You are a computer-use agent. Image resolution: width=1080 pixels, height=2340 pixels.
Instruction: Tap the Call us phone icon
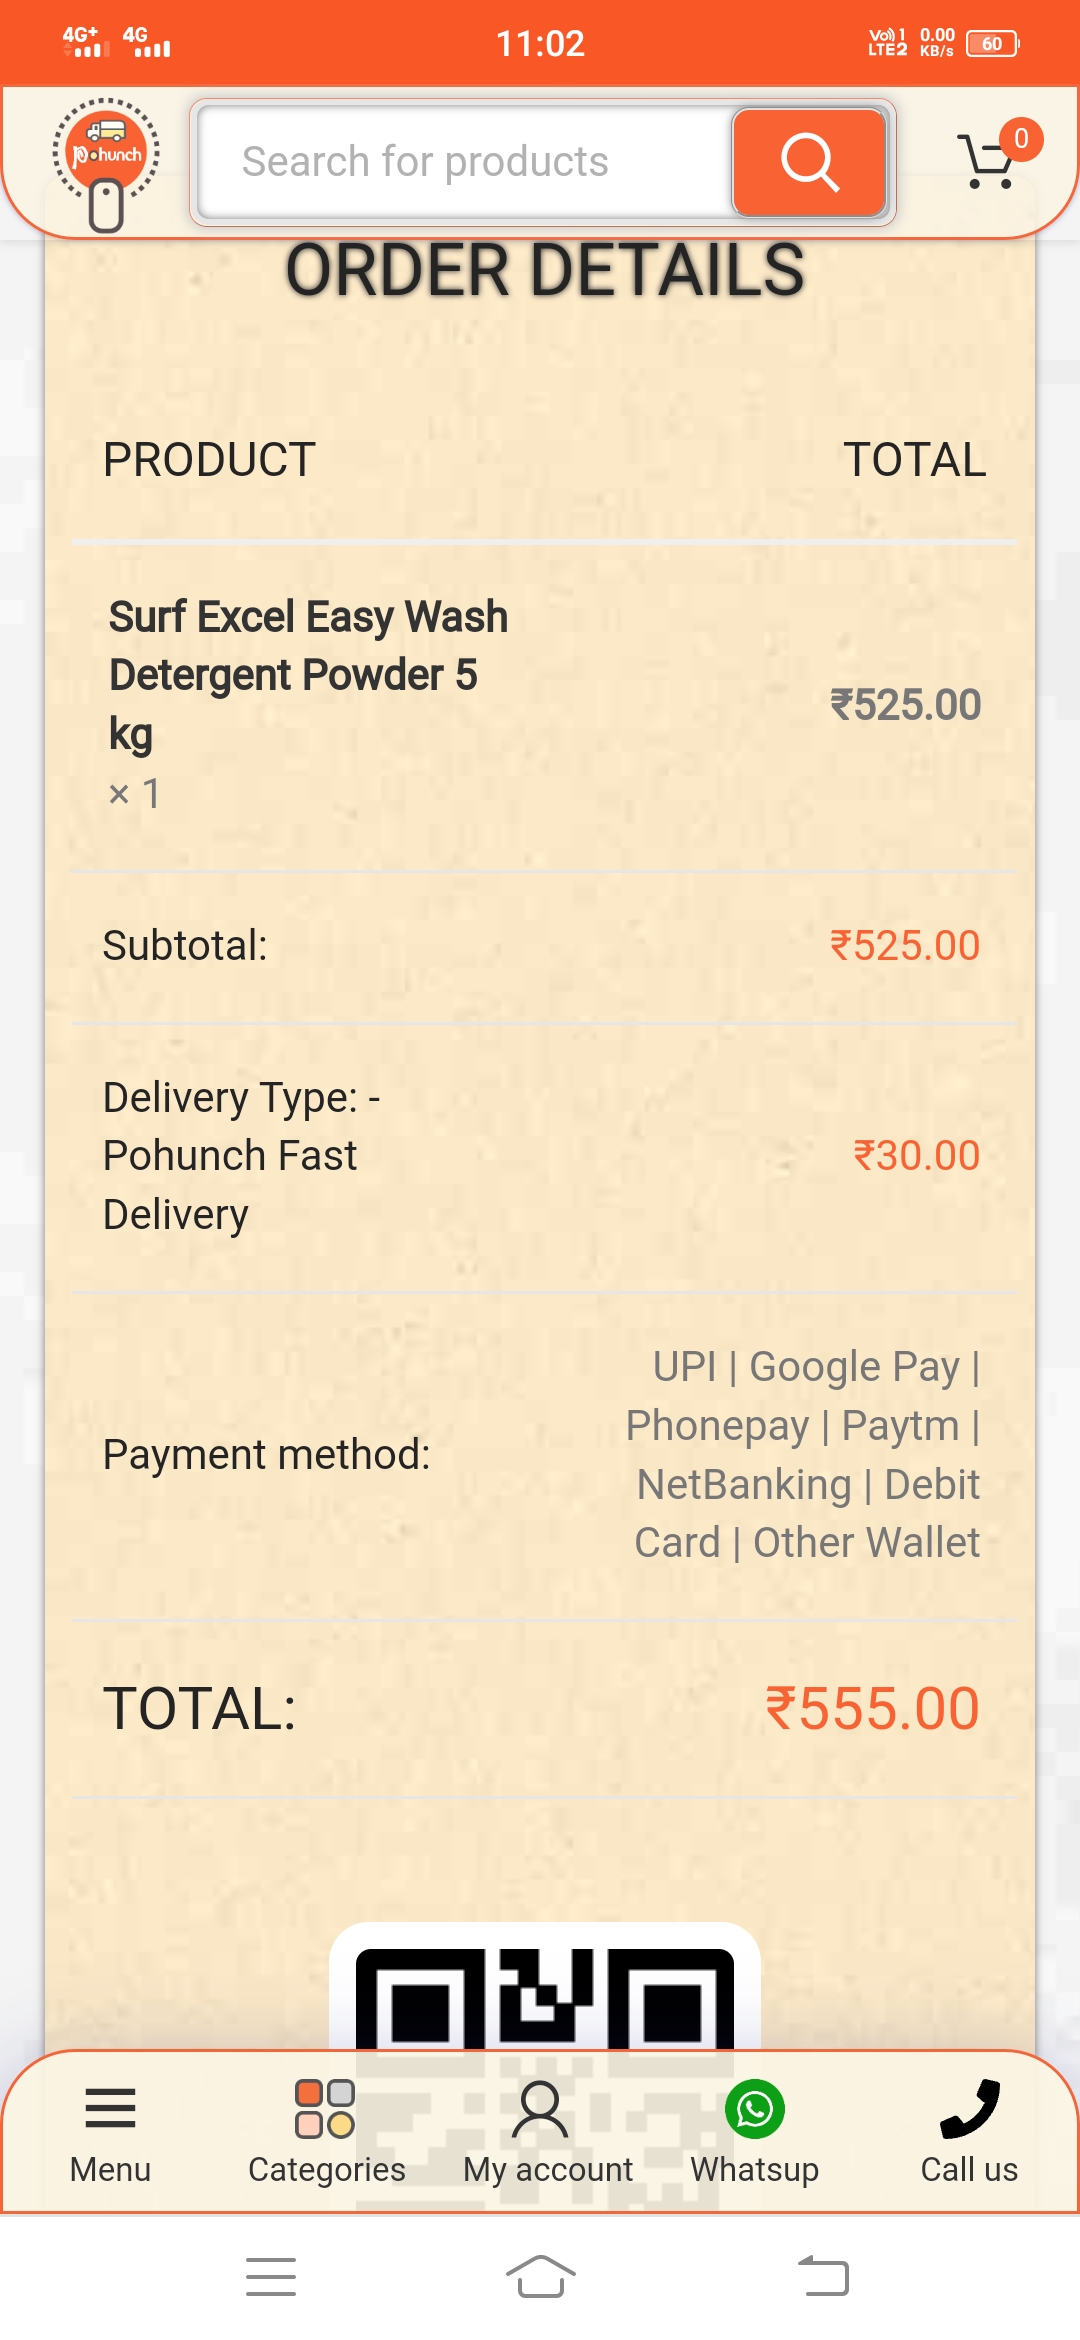click(x=969, y=2109)
